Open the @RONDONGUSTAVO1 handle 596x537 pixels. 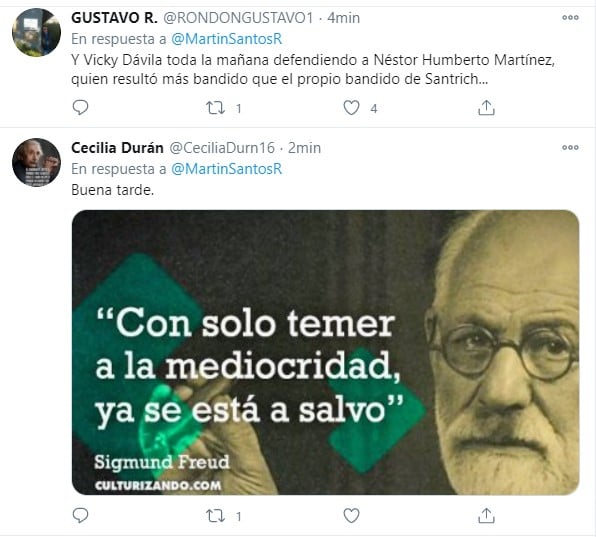point(238,18)
